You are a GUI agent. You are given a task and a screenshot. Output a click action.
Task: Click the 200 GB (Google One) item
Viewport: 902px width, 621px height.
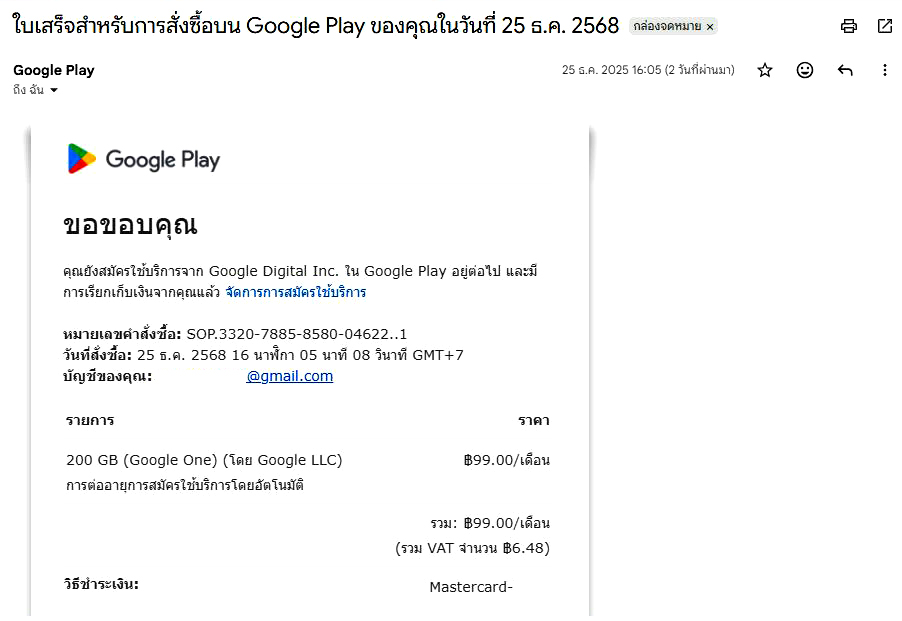(x=204, y=460)
